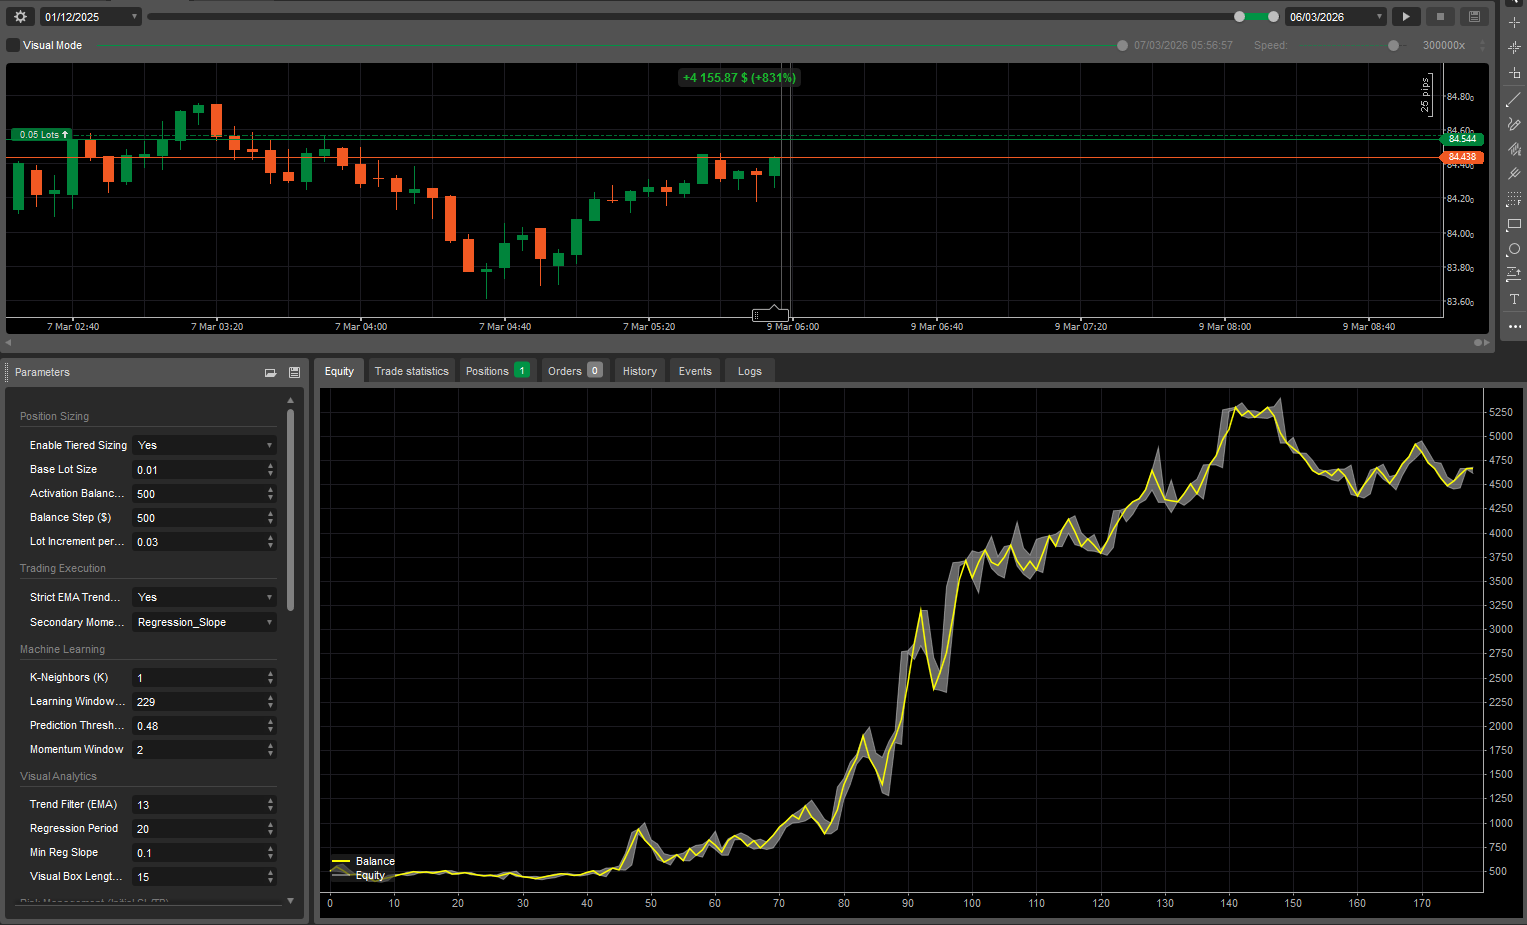Show the Positions tab
This screenshot has height=925, width=1527.
click(x=497, y=371)
